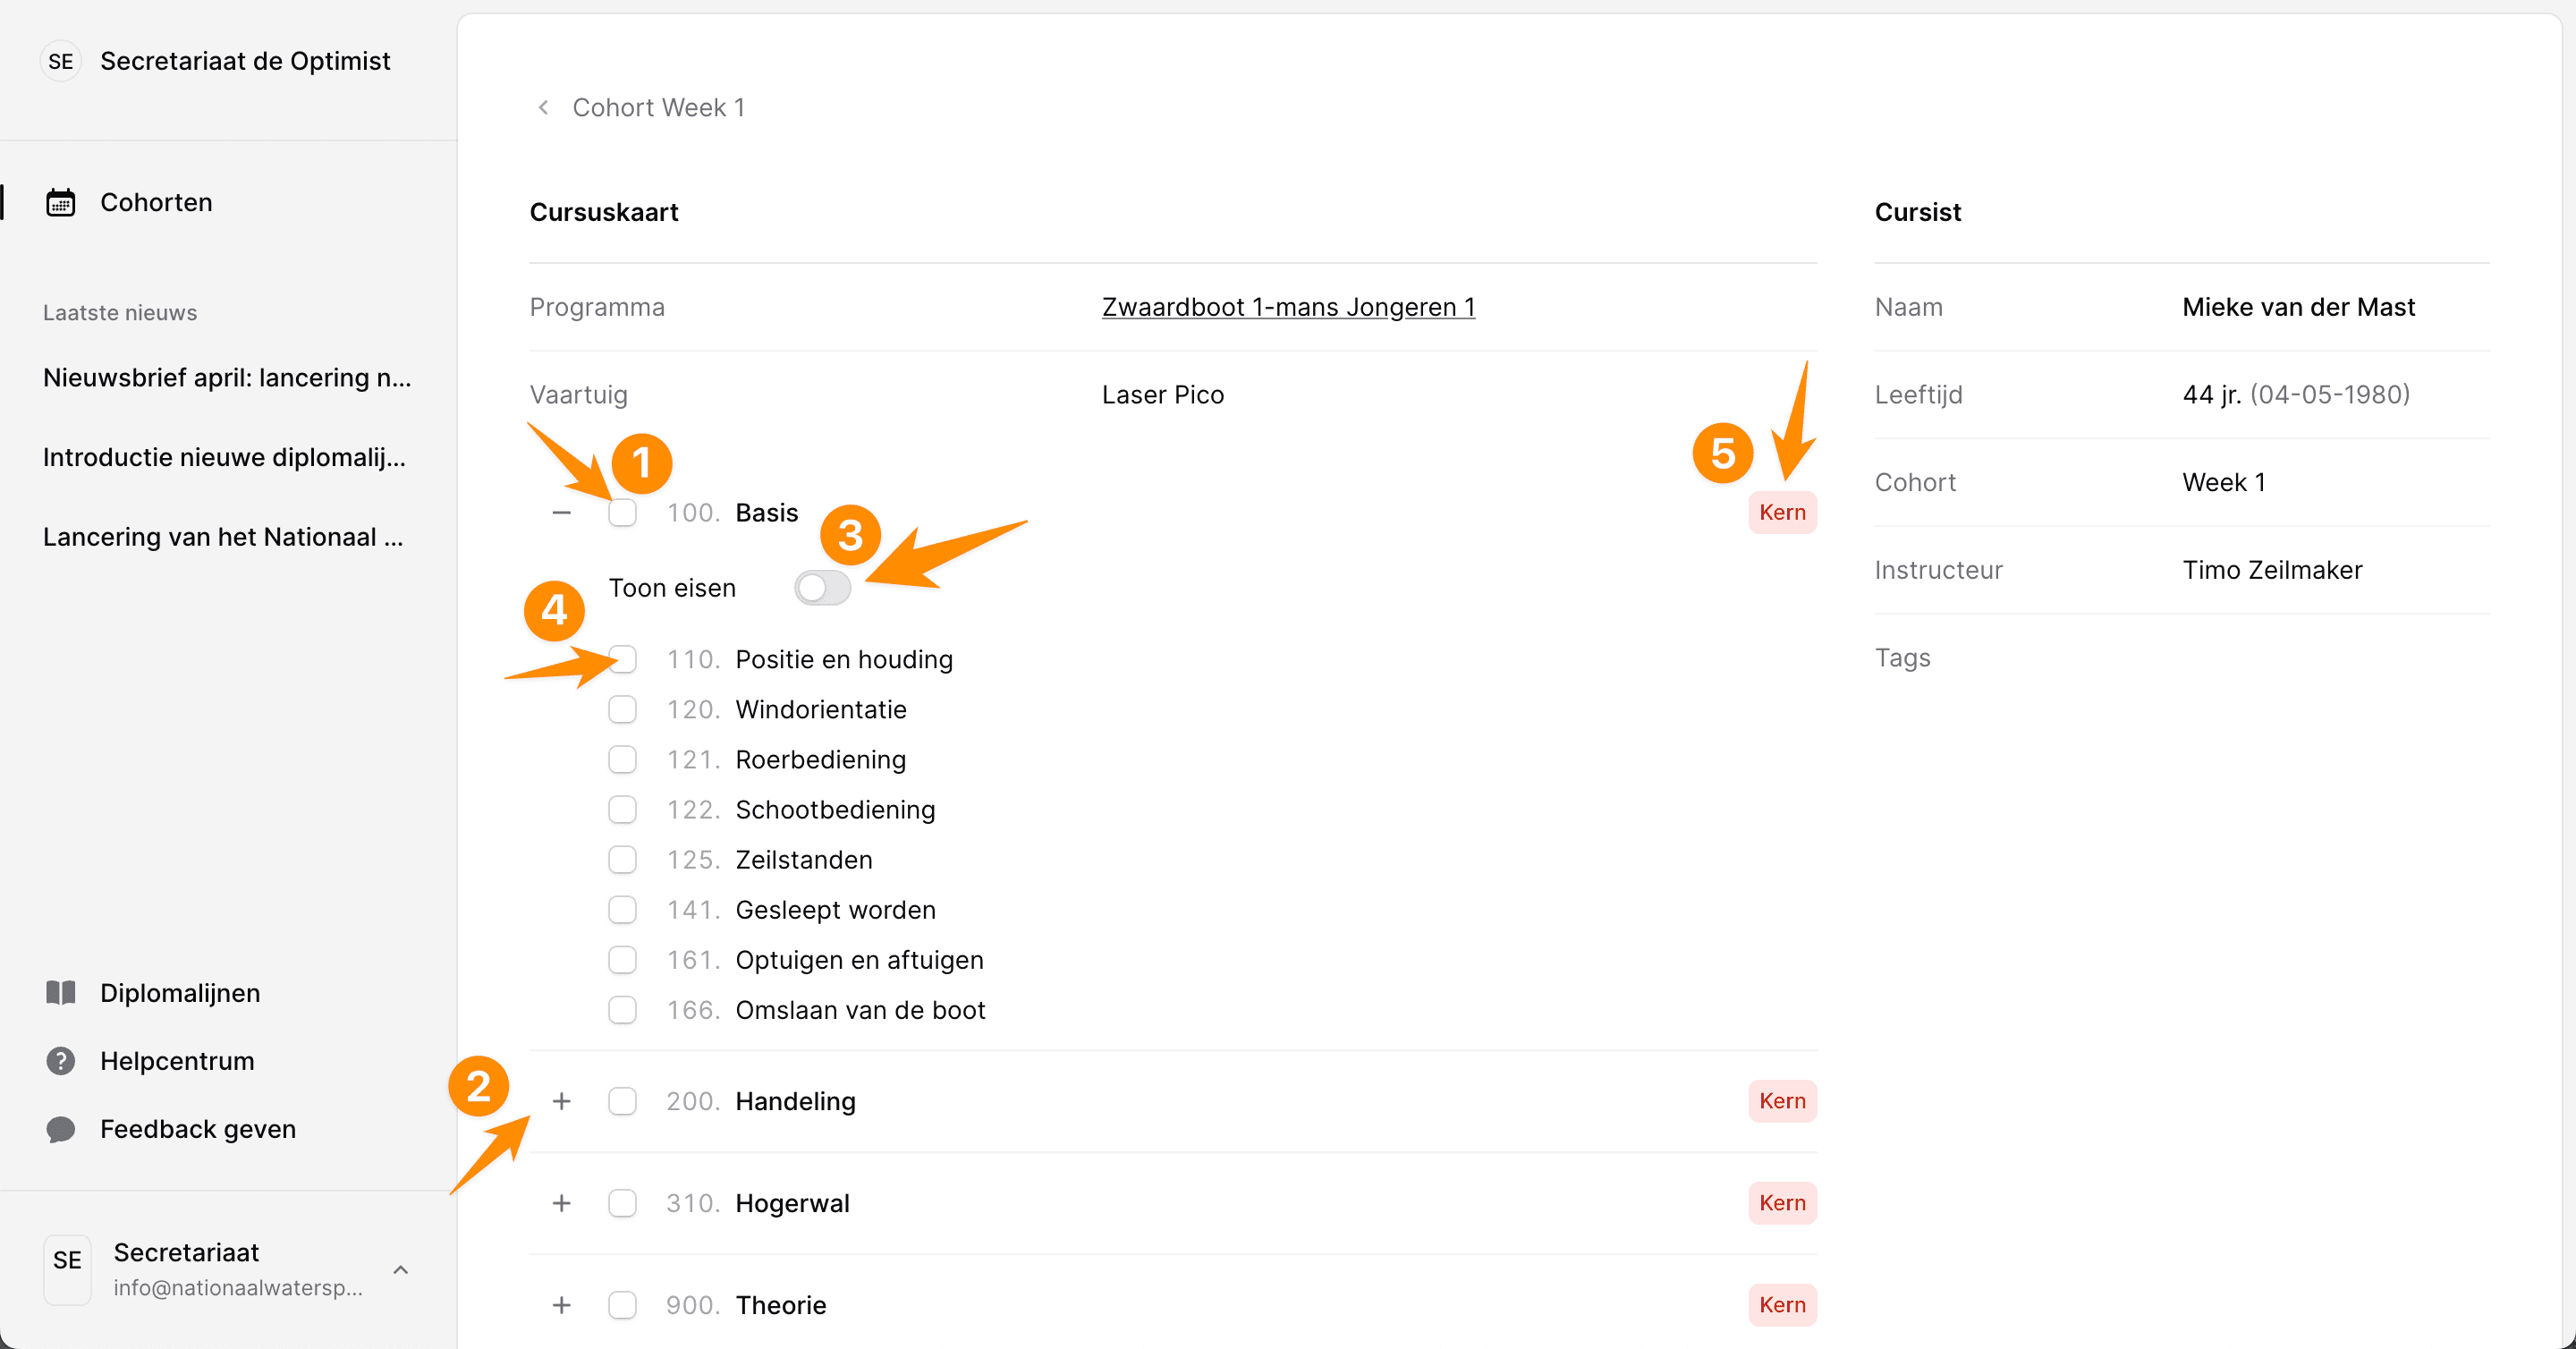The image size is (2576, 1349).
Task: Open Helpcentrum via its question mark icon
Action: coord(61,1060)
